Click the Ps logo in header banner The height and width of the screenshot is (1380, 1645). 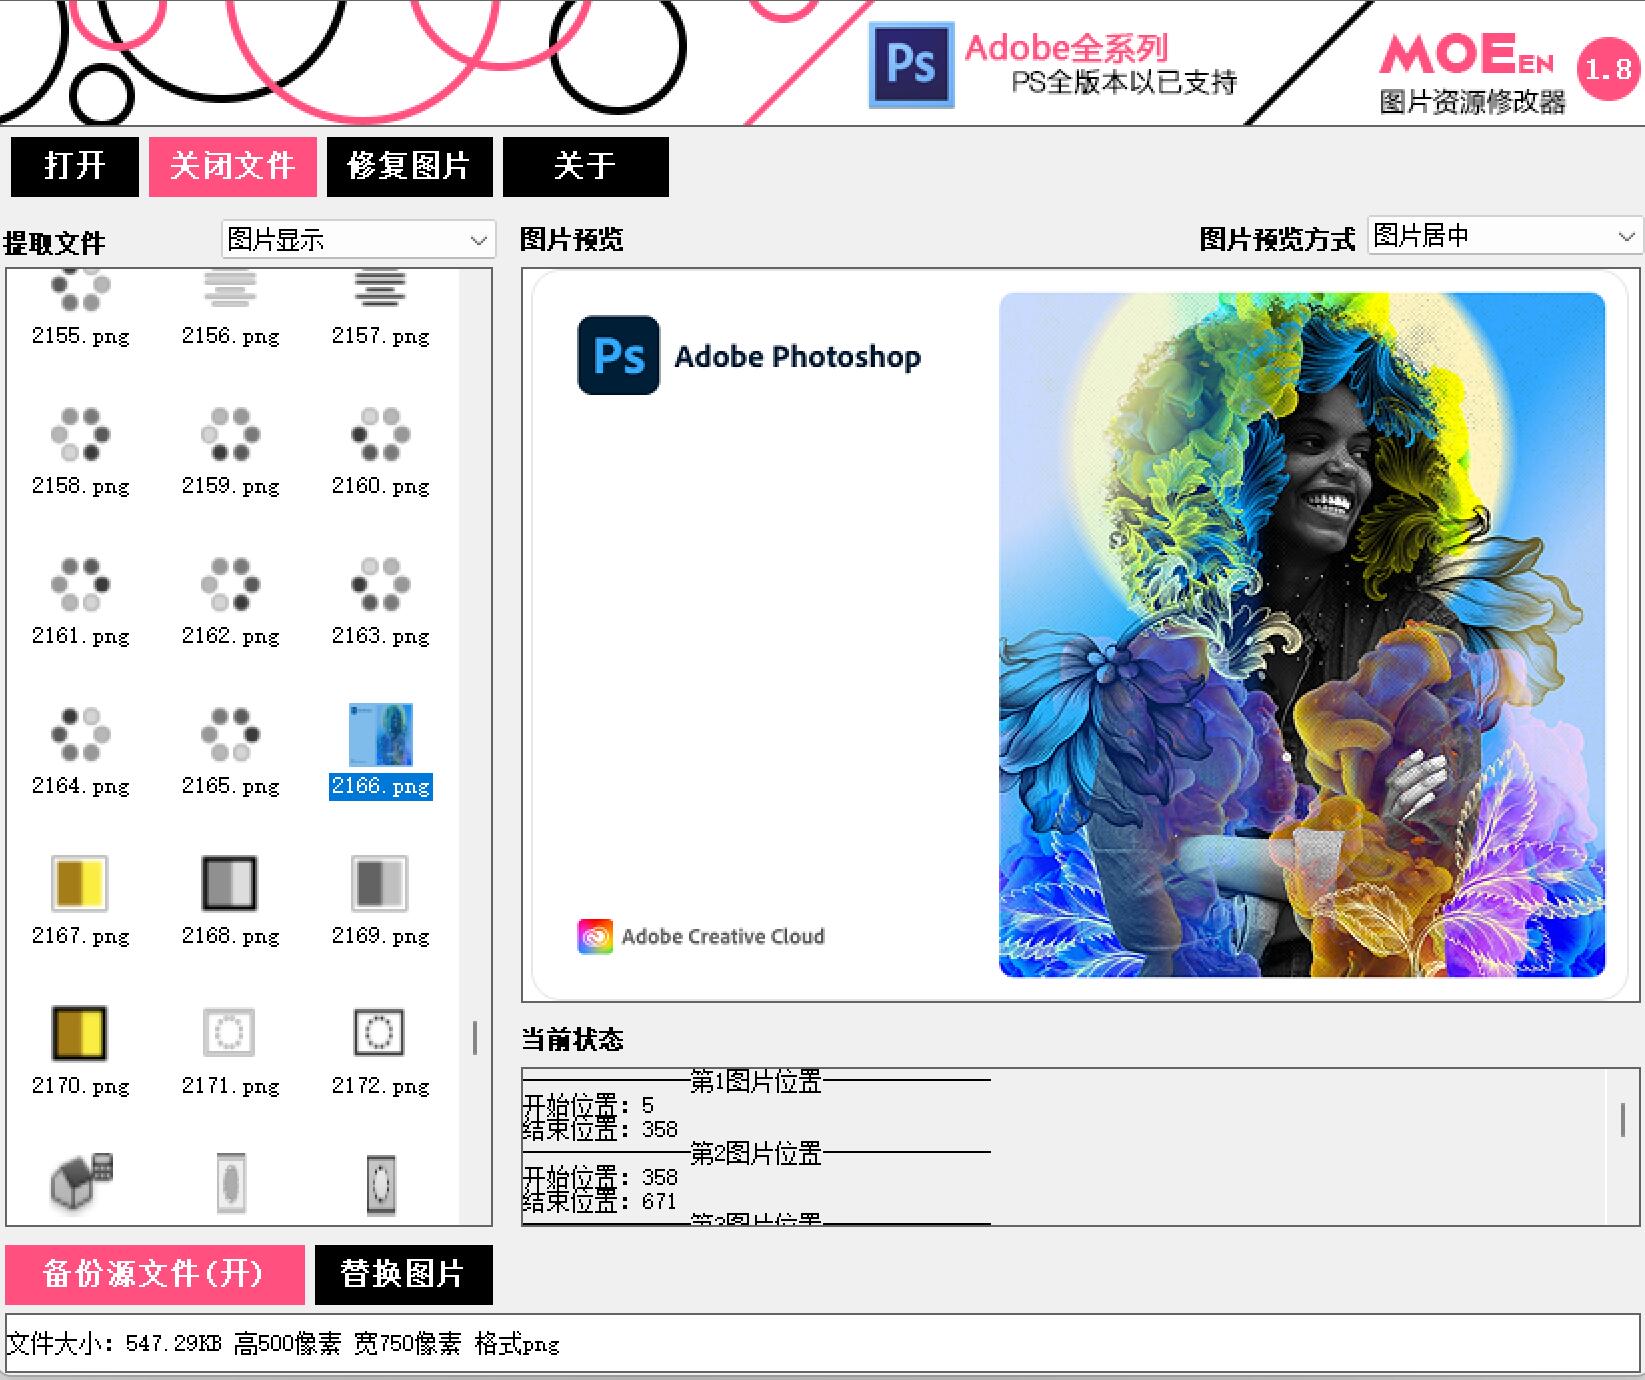pos(911,65)
